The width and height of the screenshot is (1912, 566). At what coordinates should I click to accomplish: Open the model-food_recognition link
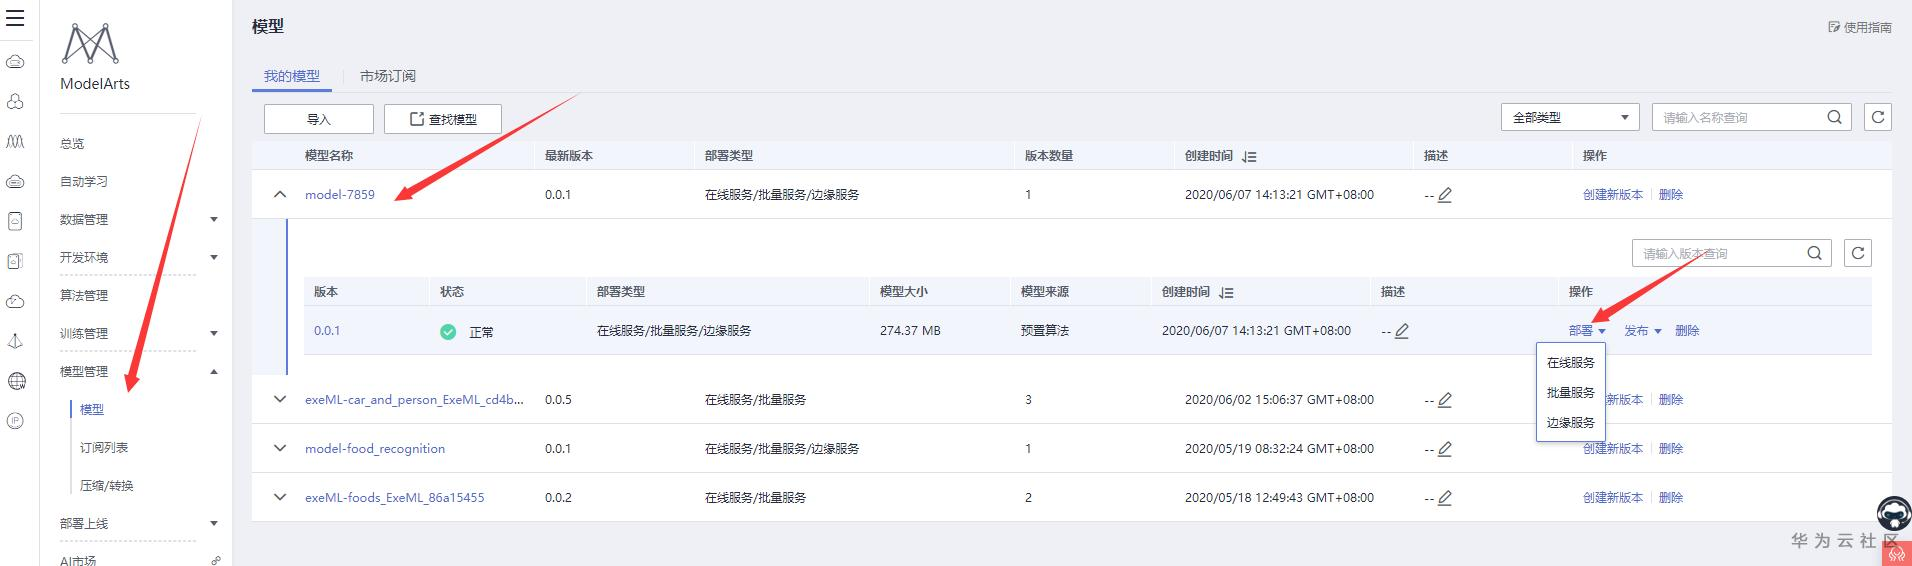tap(375, 449)
